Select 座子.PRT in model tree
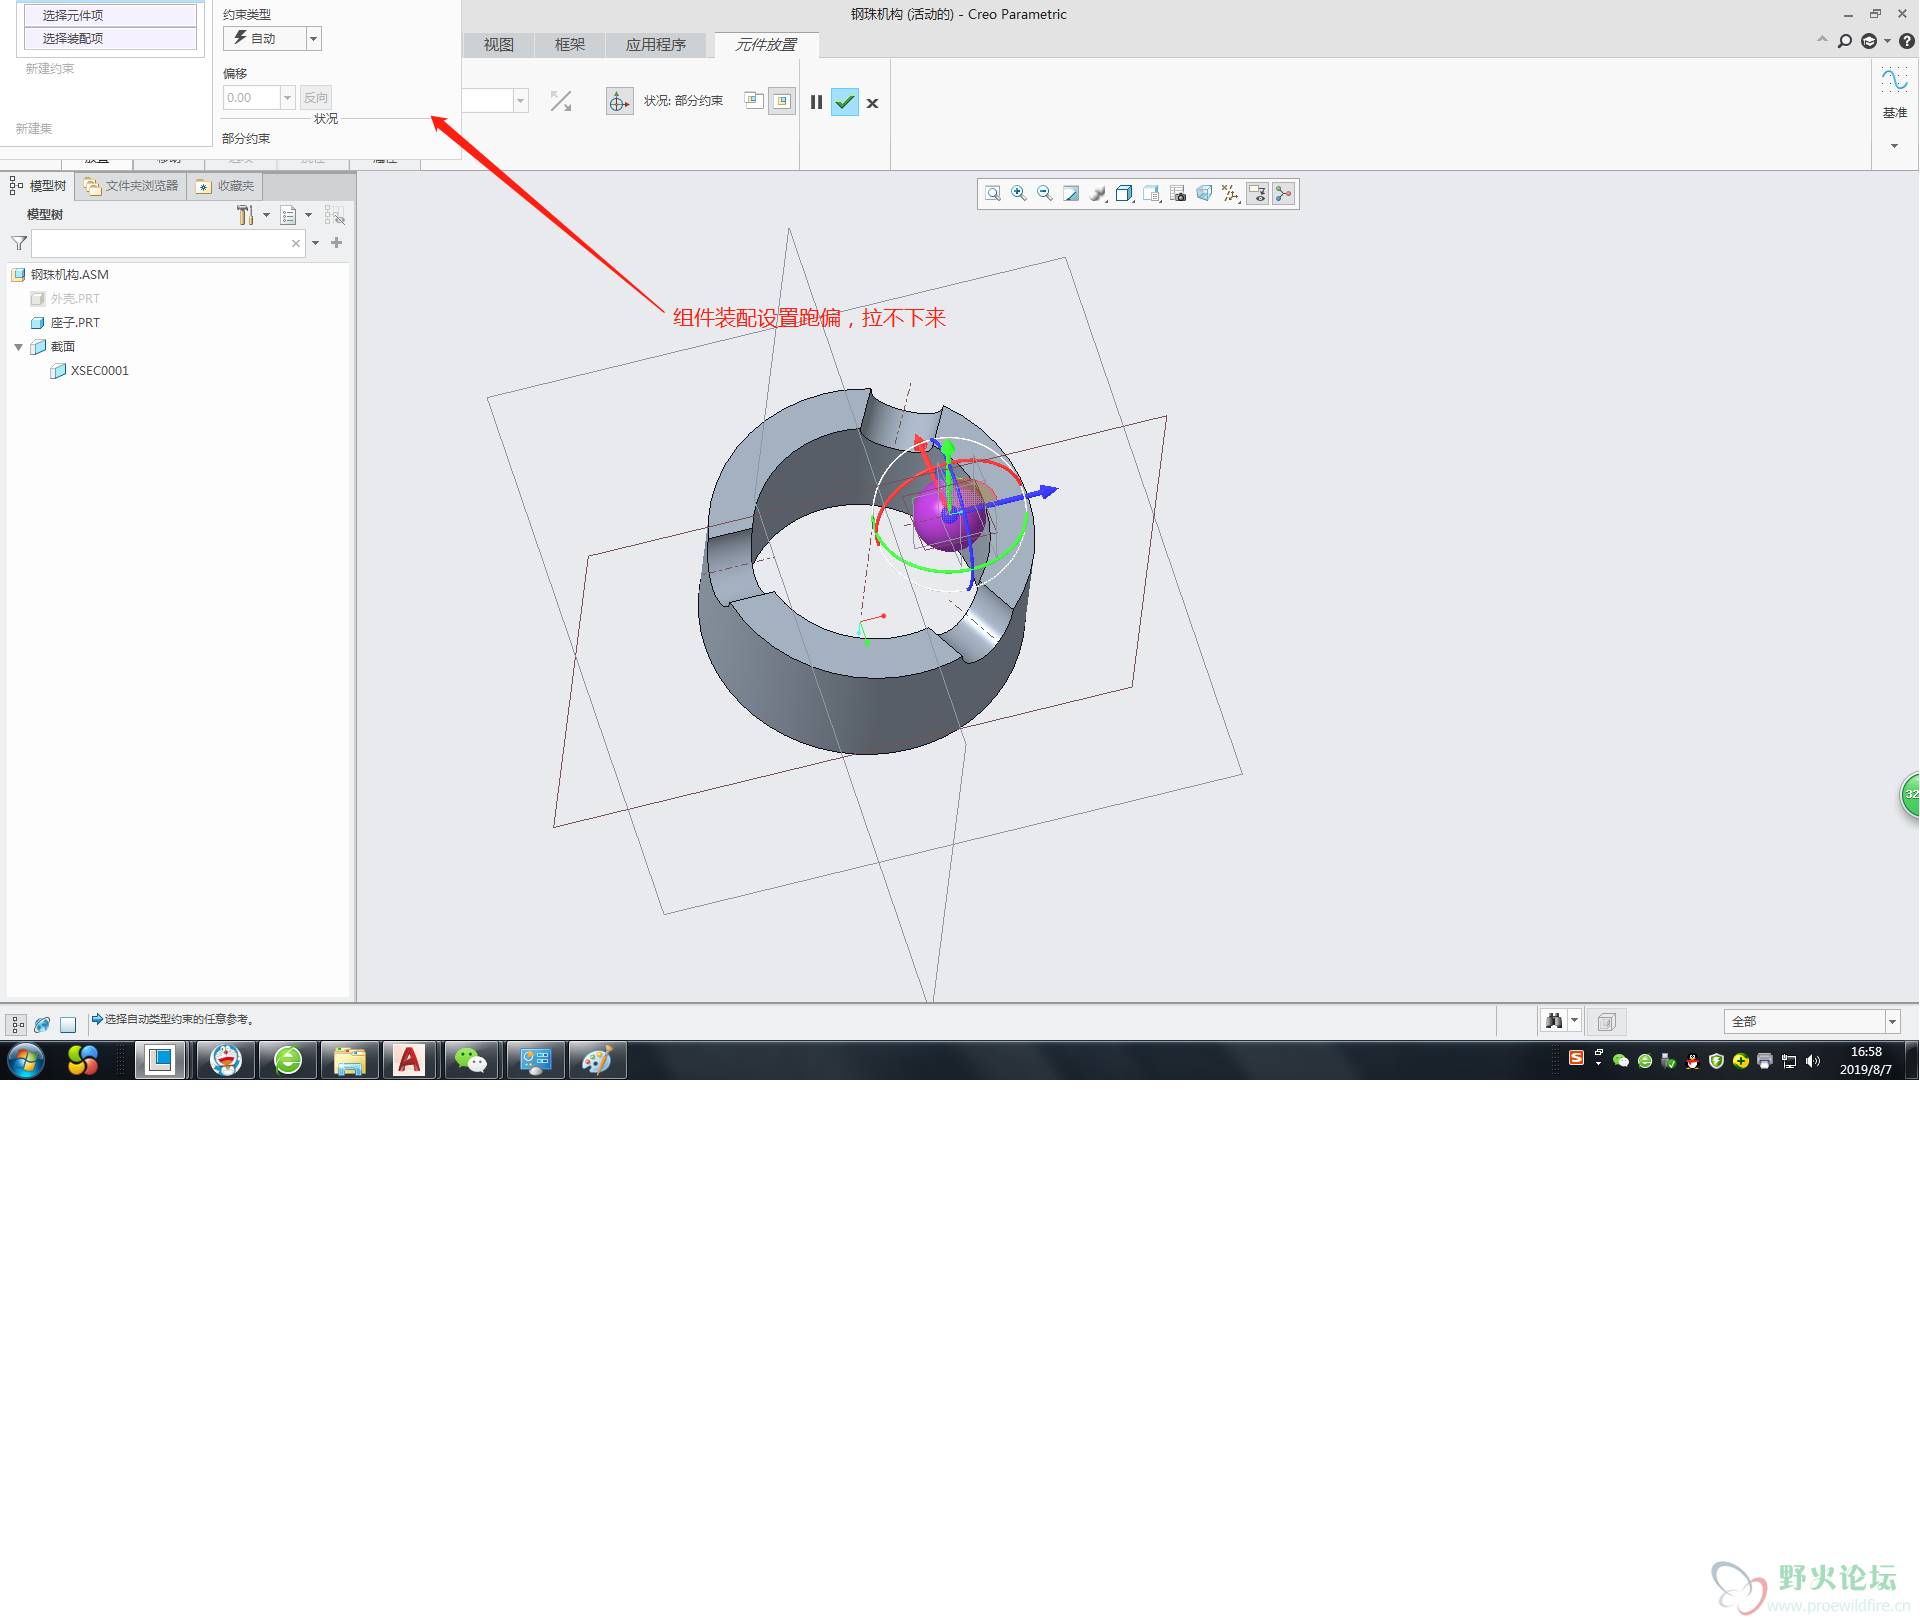Screen dimensions: 1920x1624 point(75,323)
